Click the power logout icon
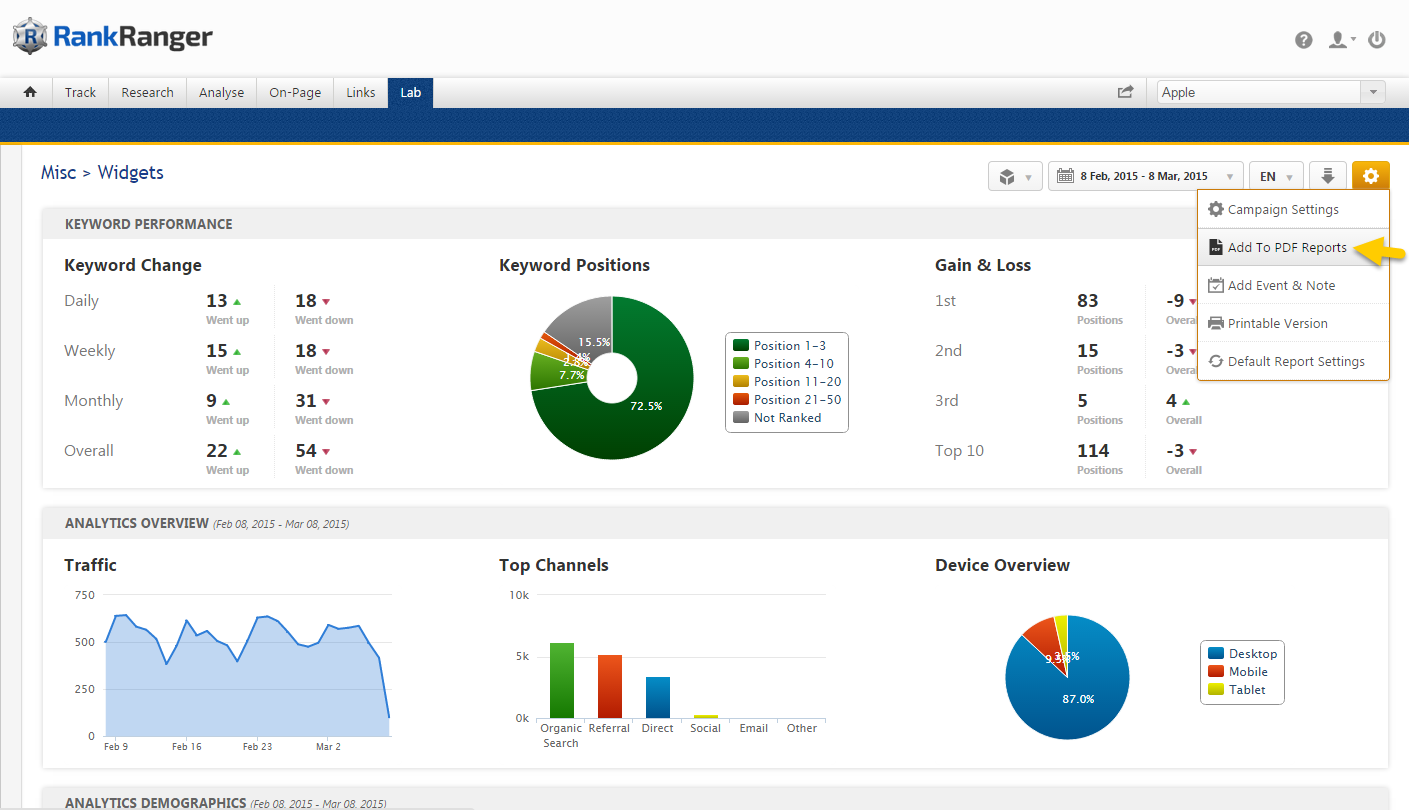The width and height of the screenshot is (1409, 810). (1377, 40)
